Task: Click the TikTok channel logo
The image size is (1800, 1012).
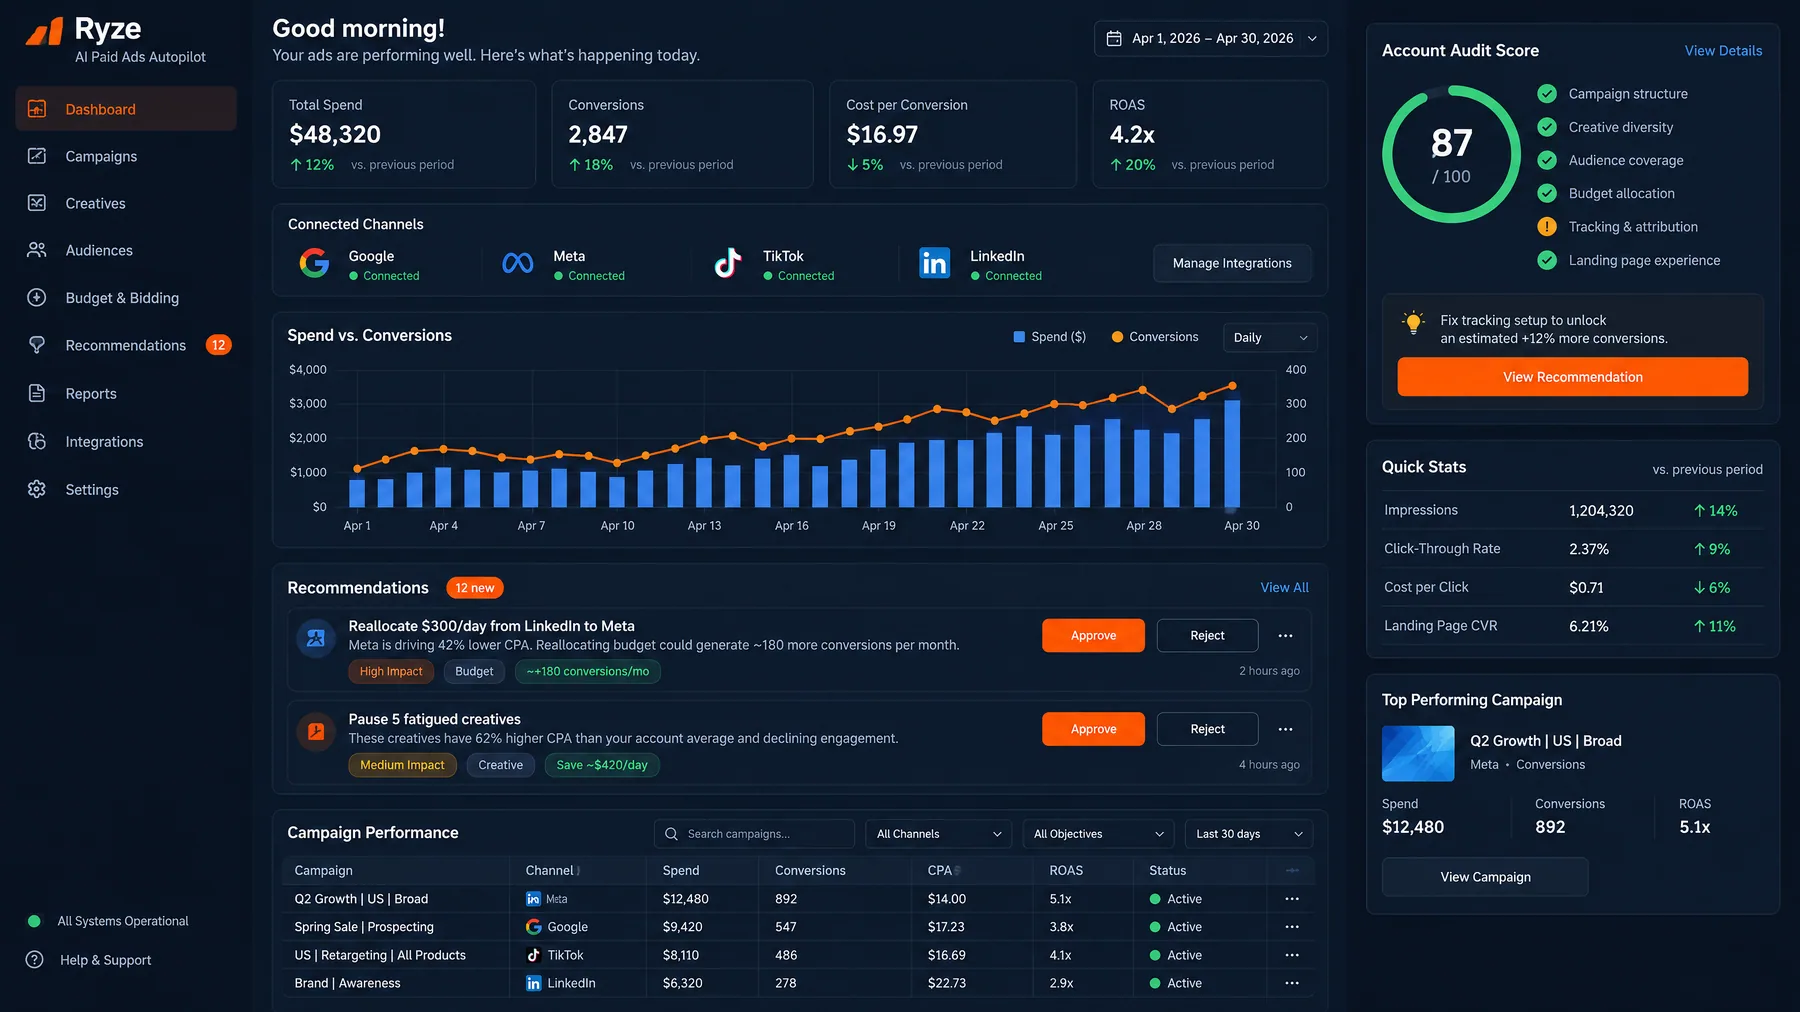Action: (x=728, y=263)
